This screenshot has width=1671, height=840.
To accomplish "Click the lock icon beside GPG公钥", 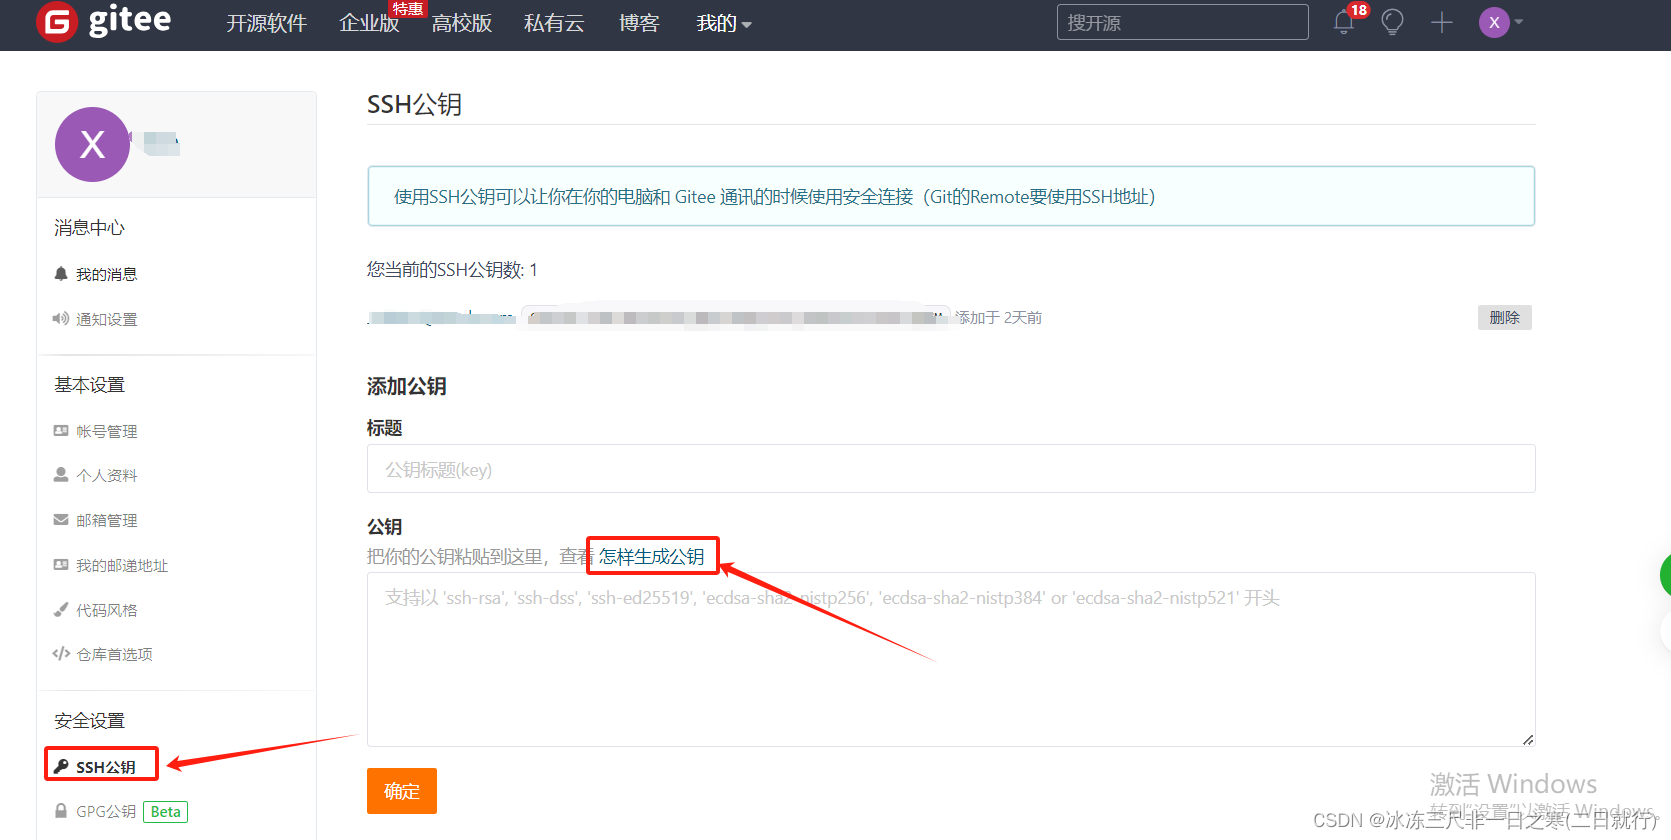I will 61,810.
